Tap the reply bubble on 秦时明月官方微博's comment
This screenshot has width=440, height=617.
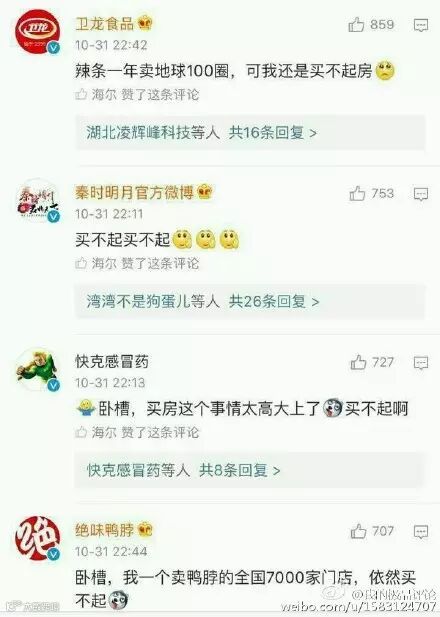pos(421,194)
